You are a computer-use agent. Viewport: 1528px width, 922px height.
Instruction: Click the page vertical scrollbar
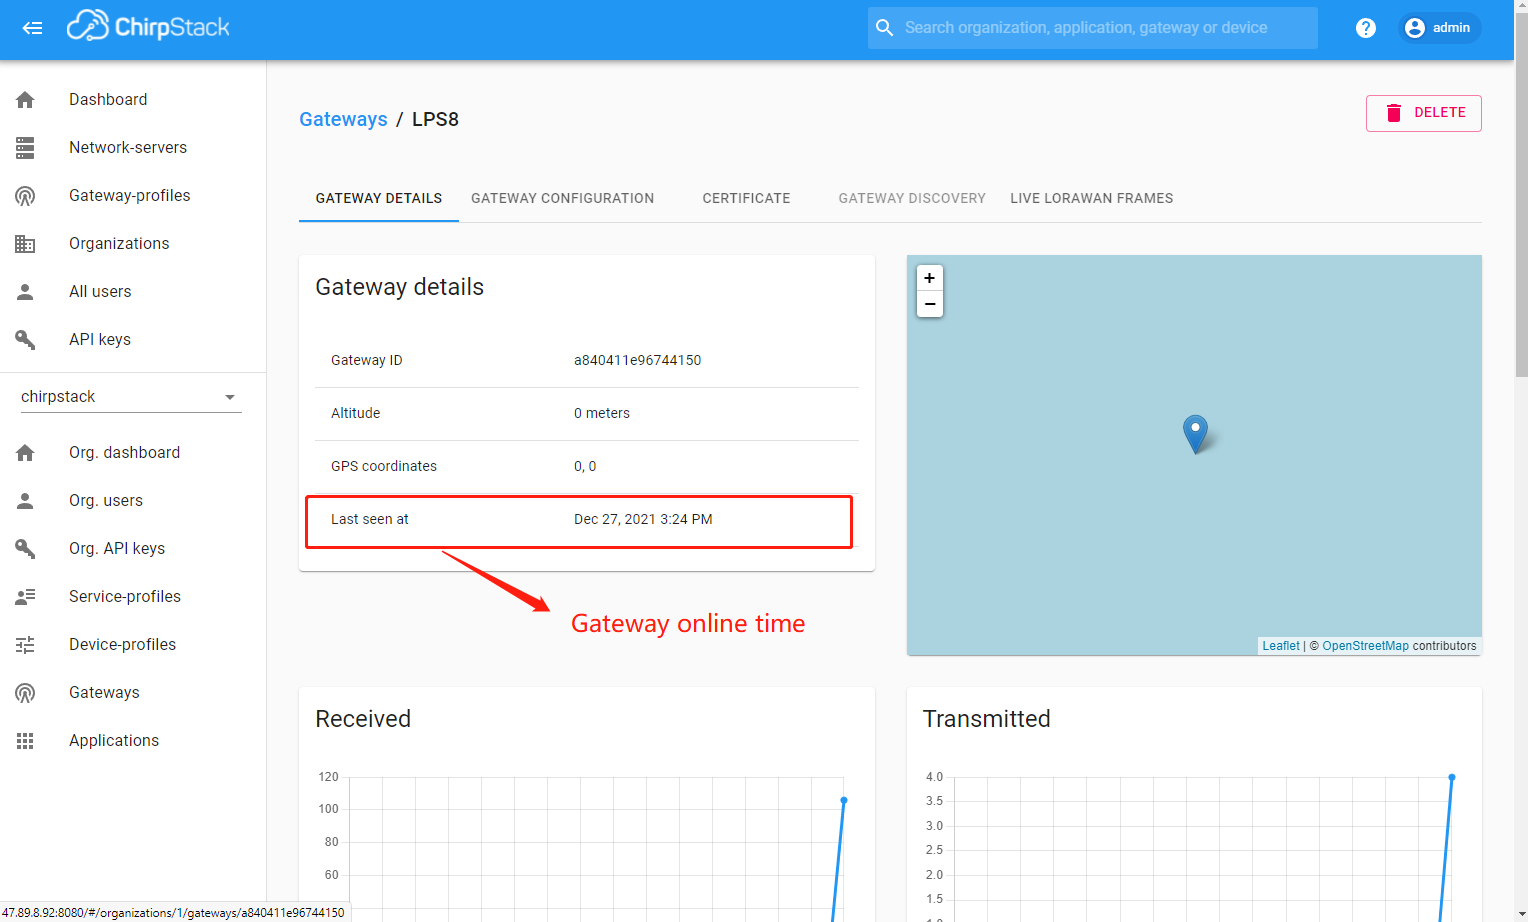[1521, 200]
